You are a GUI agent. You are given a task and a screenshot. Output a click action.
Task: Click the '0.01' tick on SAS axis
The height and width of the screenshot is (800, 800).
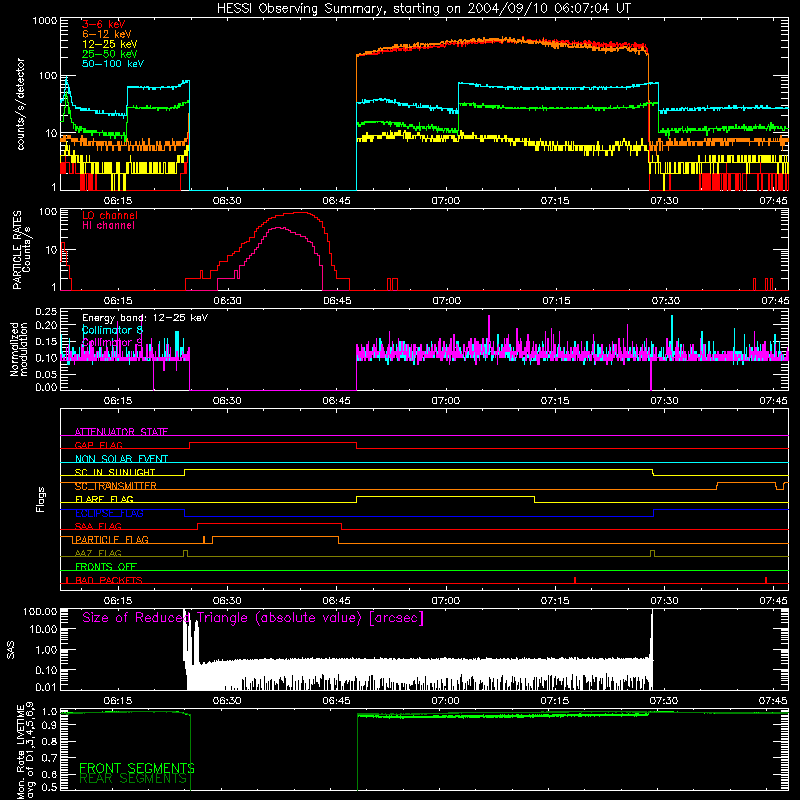(x=46, y=687)
